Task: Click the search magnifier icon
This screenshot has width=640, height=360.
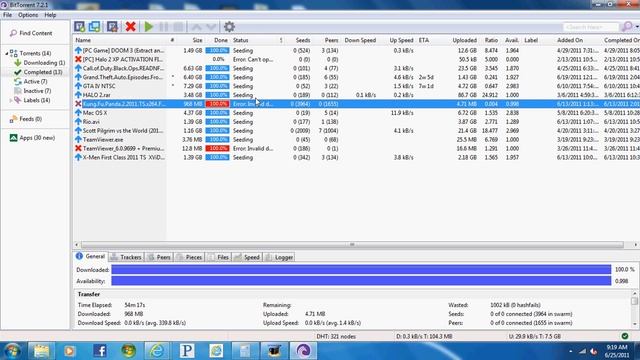Action: (x=627, y=27)
